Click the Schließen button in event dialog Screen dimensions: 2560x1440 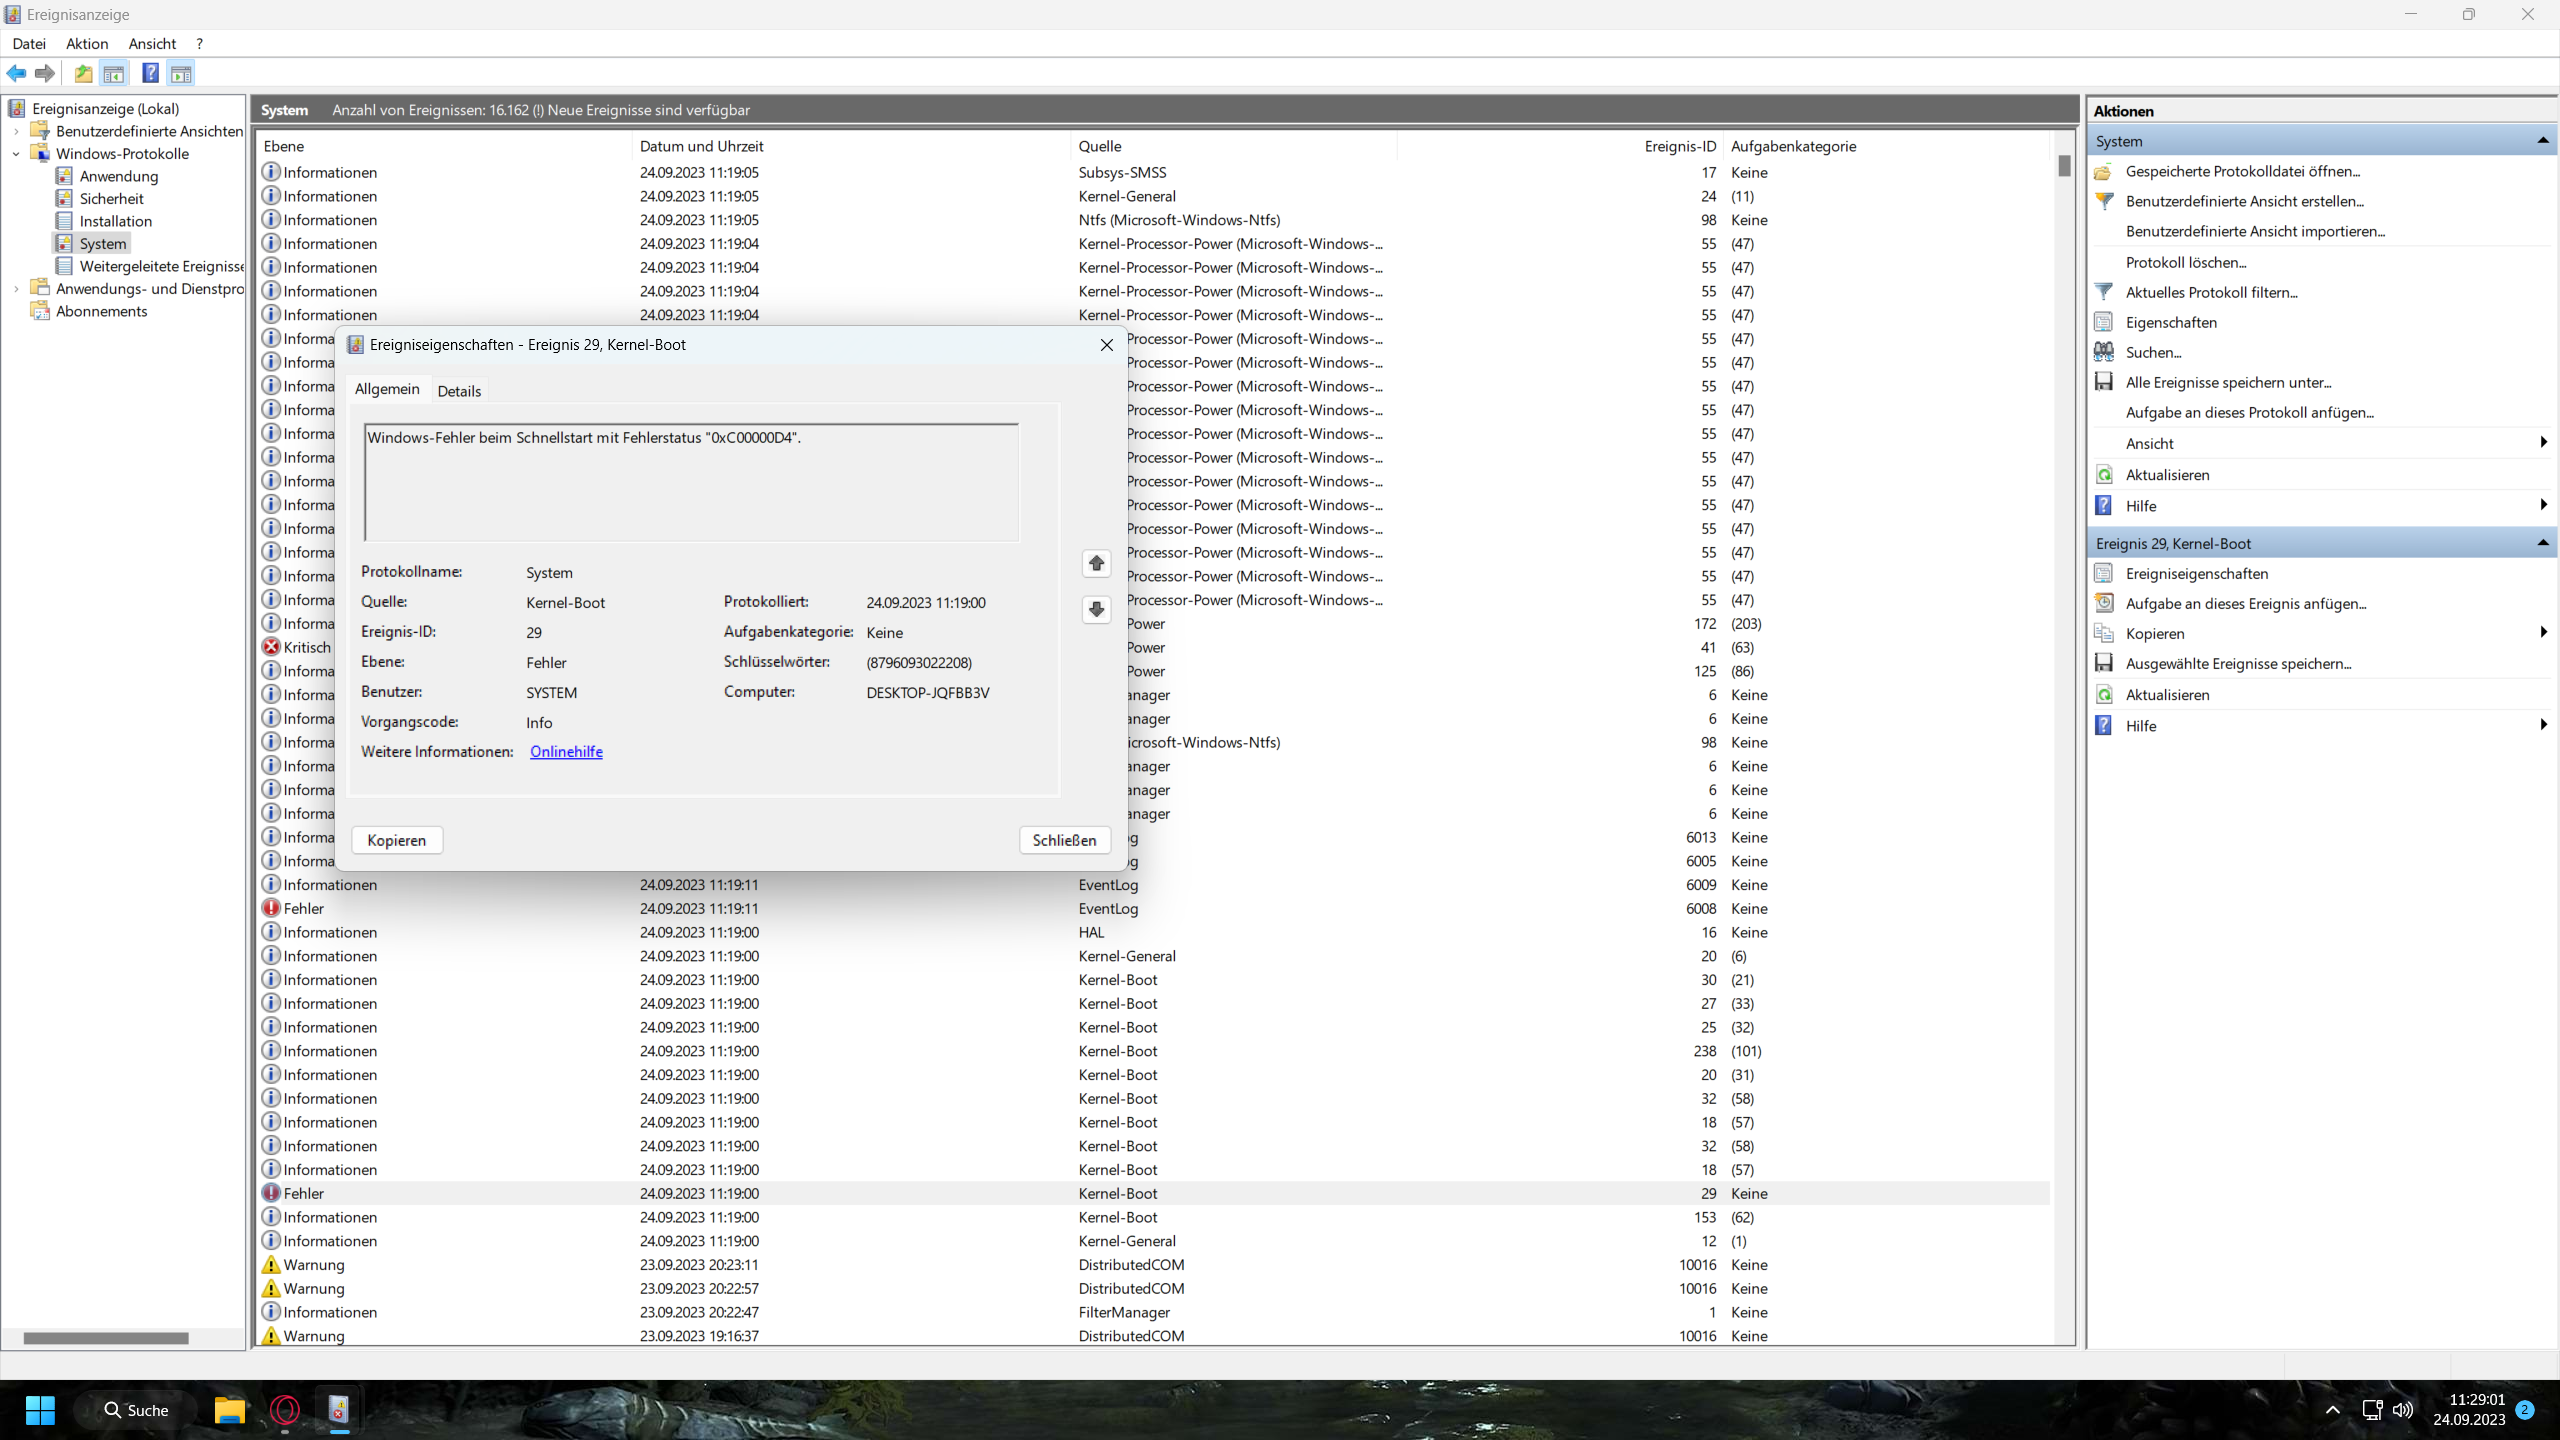(1065, 839)
